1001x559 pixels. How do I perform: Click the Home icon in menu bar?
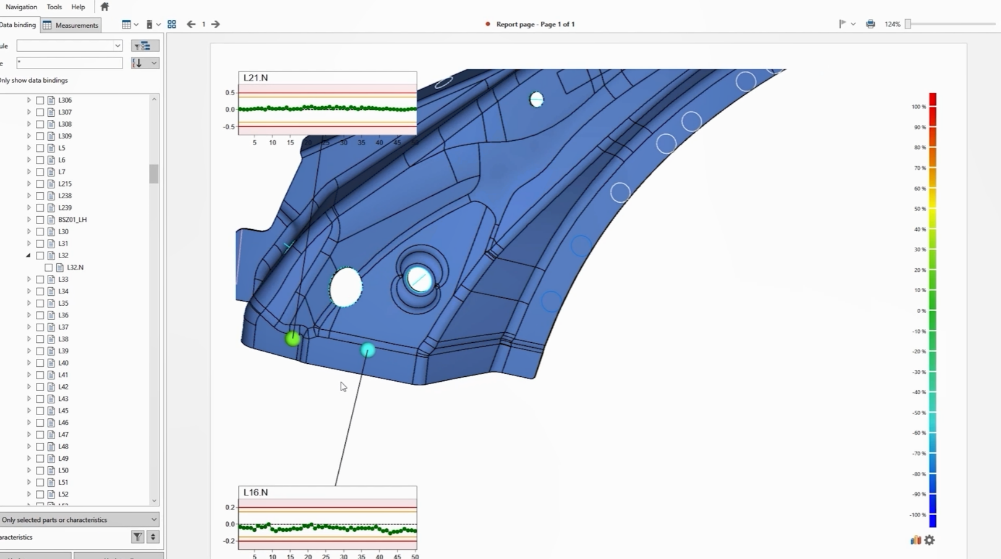105,7
